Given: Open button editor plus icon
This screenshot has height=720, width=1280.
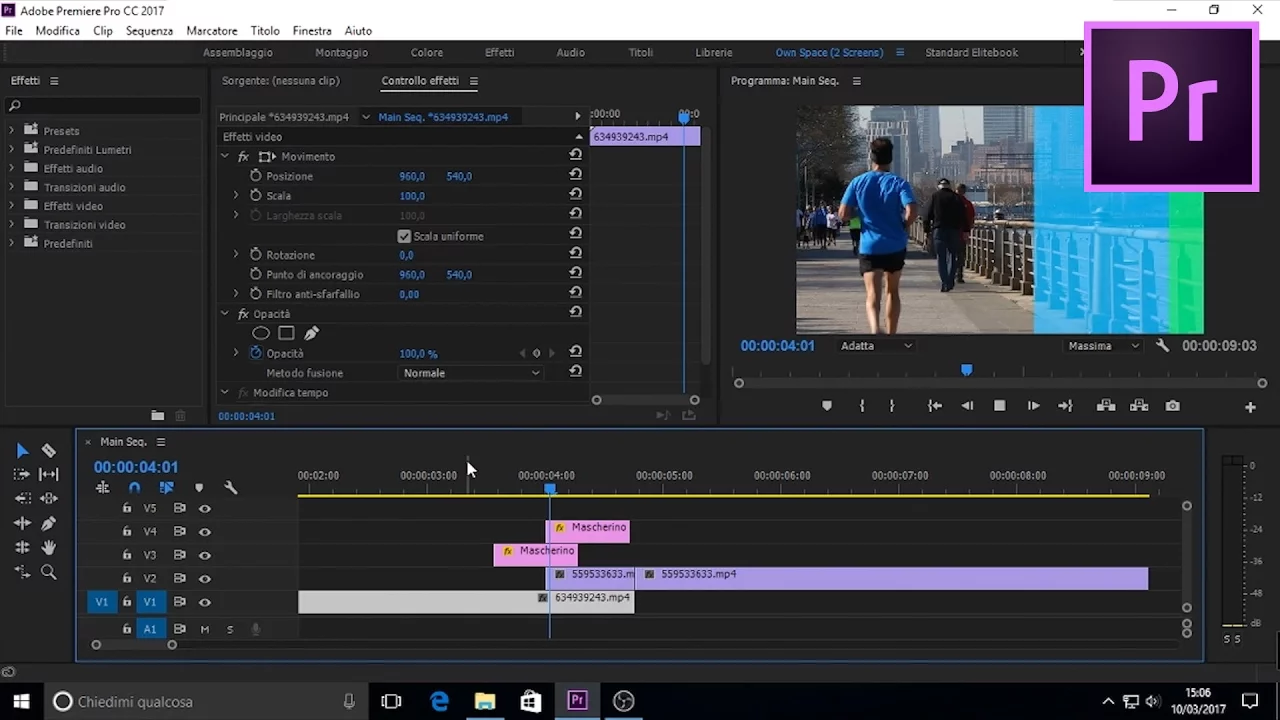Looking at the screenshot, I should (1250, 407).
